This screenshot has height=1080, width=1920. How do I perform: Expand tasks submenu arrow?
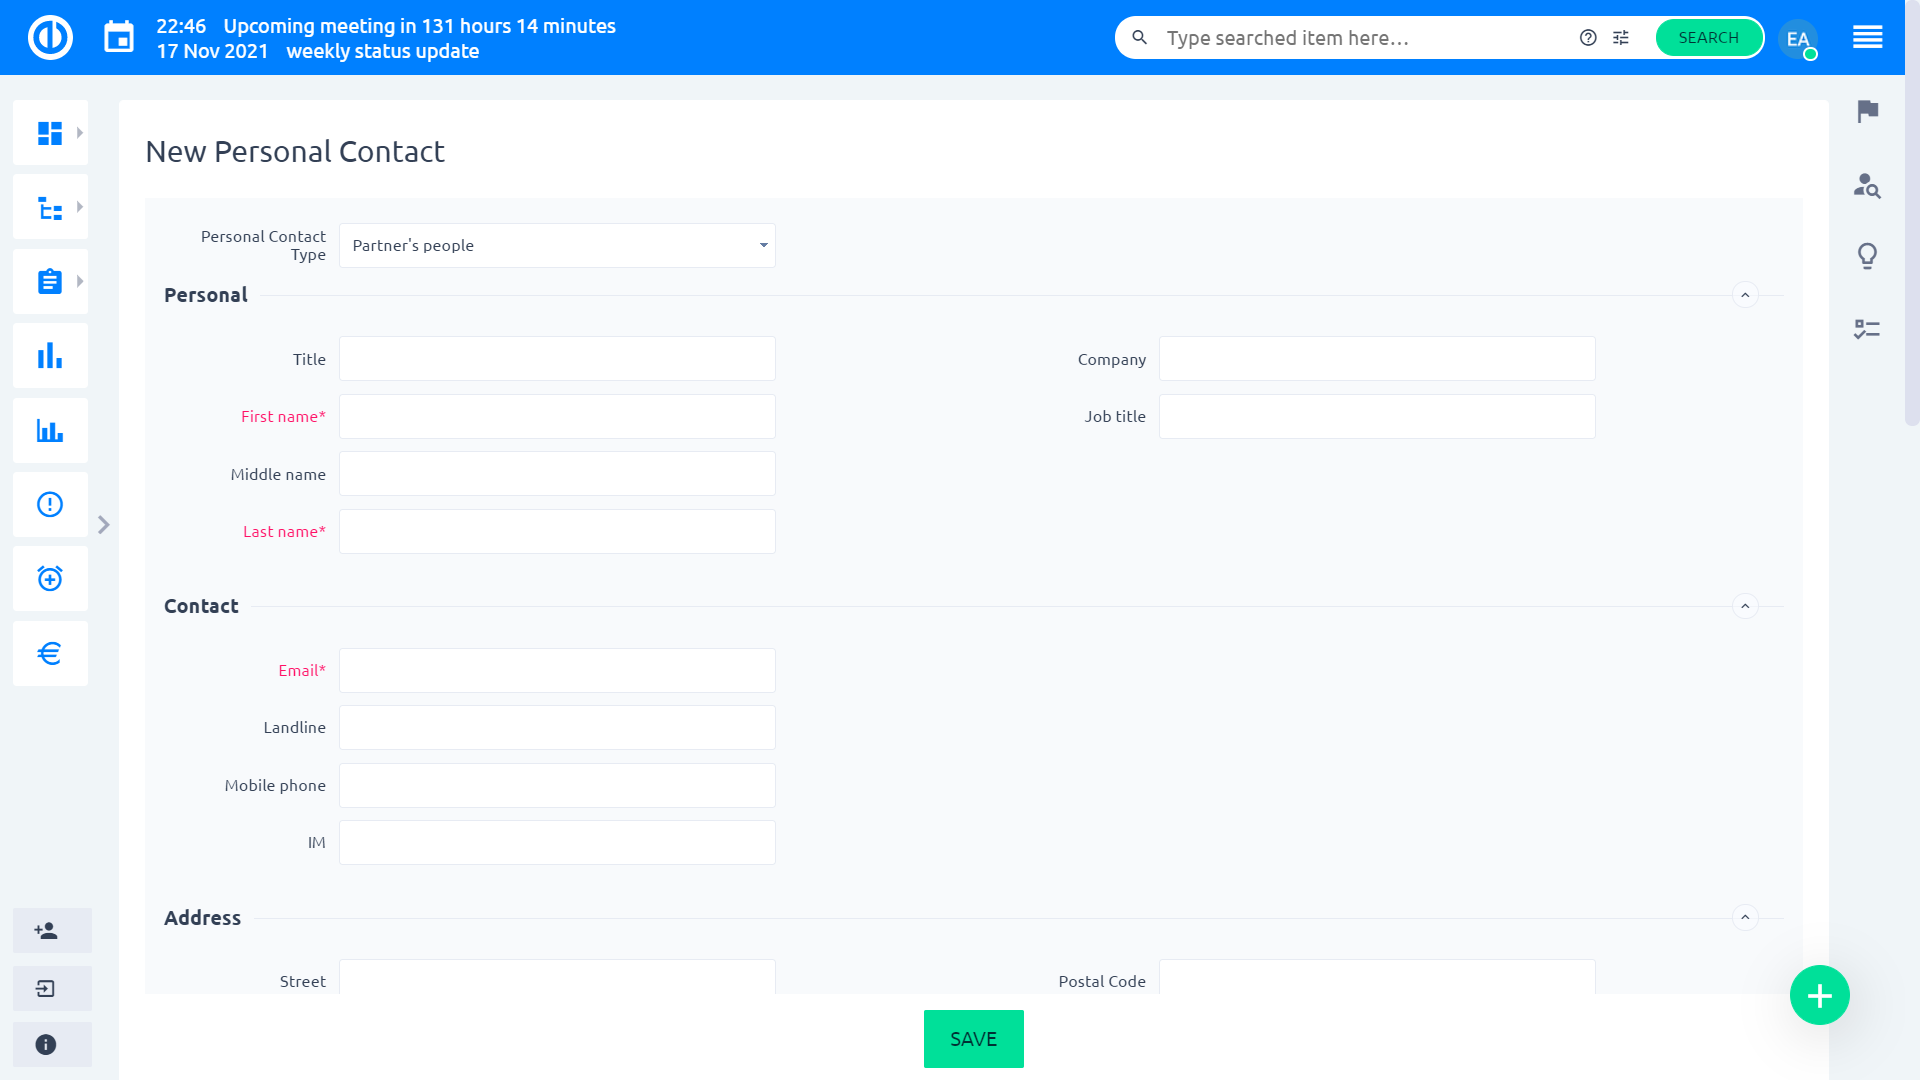coord(80,281)
